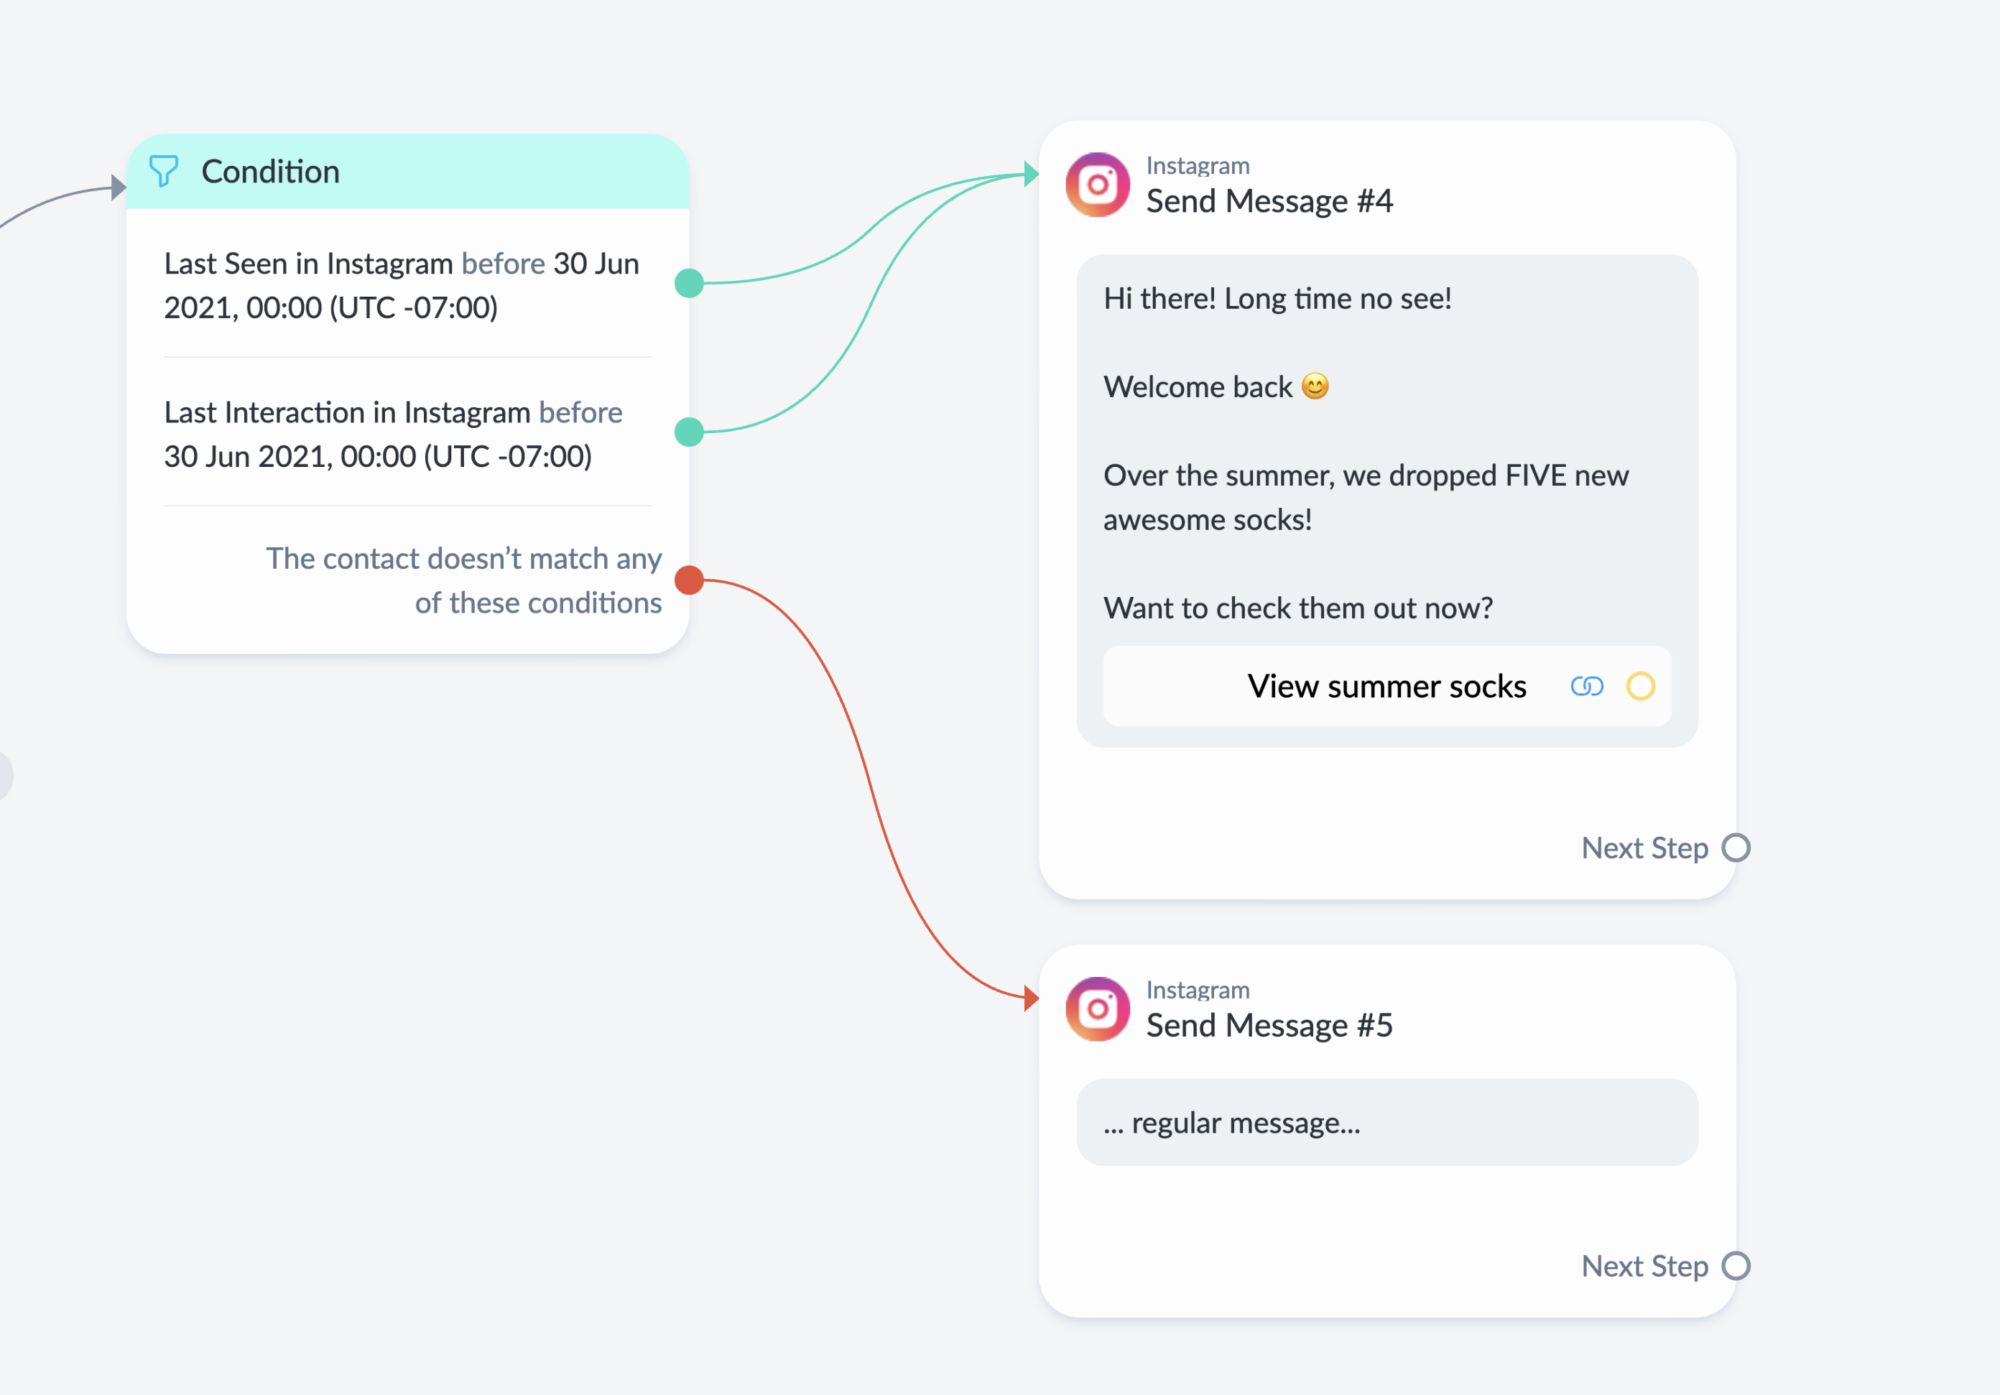Click the yellow connector circle beside the link icon
The width and height of the screenshot is (2000, 1395).
point(1641,686)
